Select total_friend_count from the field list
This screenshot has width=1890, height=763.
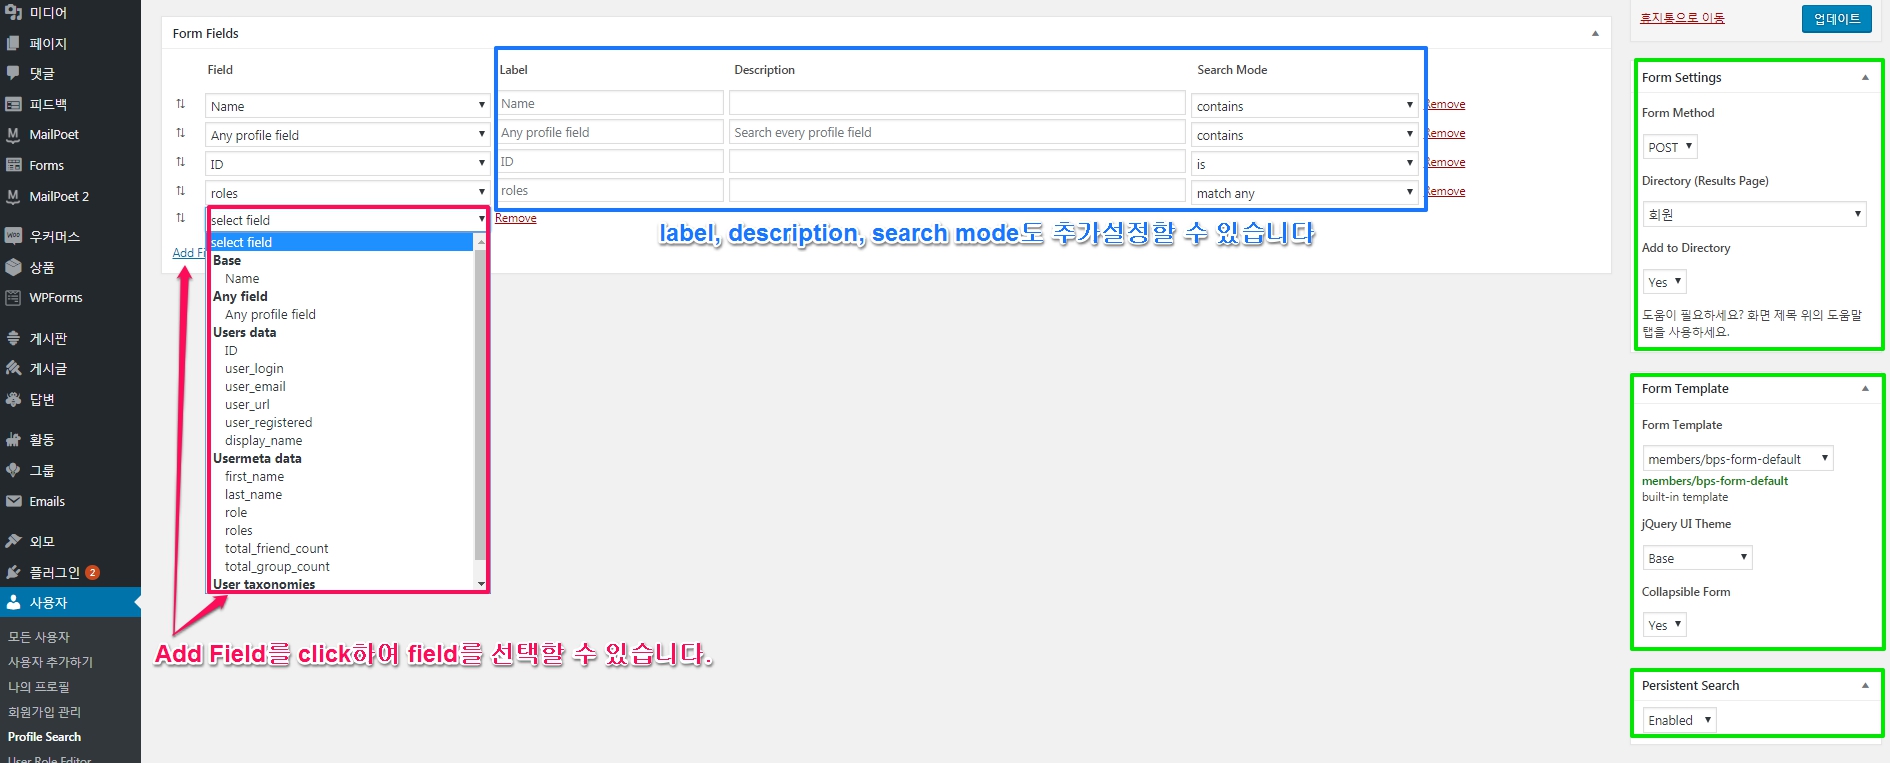pos(276,548)
